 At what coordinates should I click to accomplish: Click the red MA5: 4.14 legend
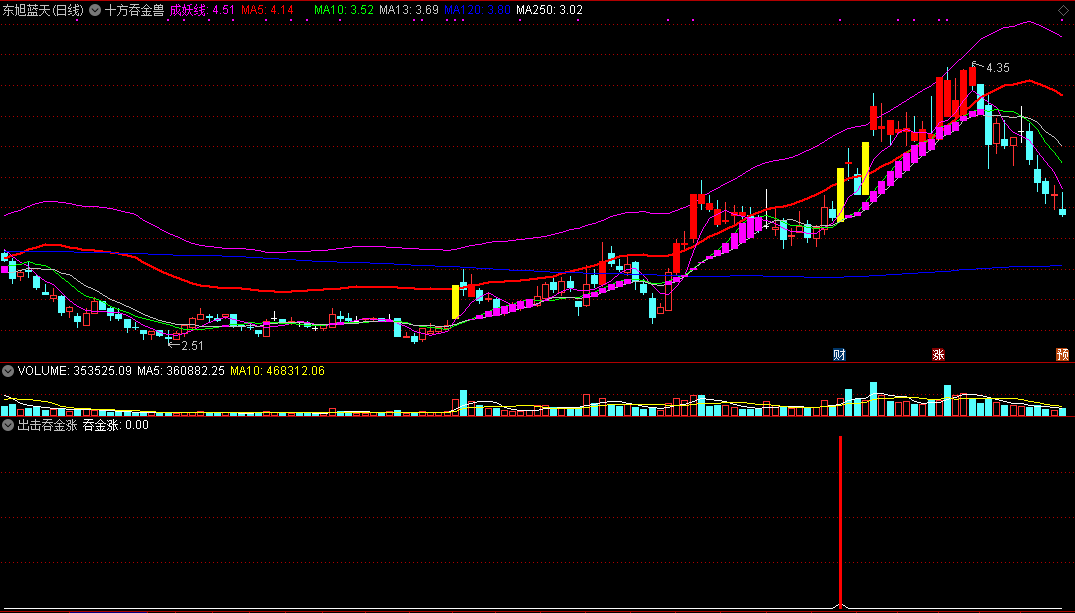pos(267,10)
